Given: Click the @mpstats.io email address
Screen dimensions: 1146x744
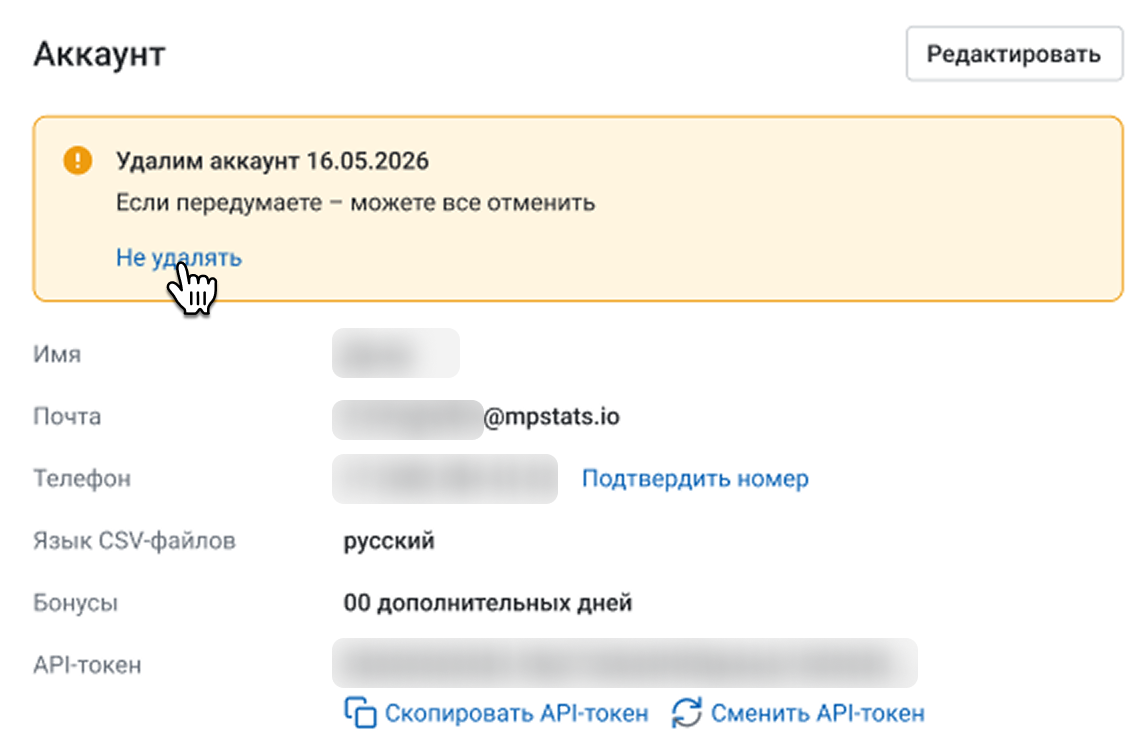Looking at the screenshot, I should [x=551, y=416].
